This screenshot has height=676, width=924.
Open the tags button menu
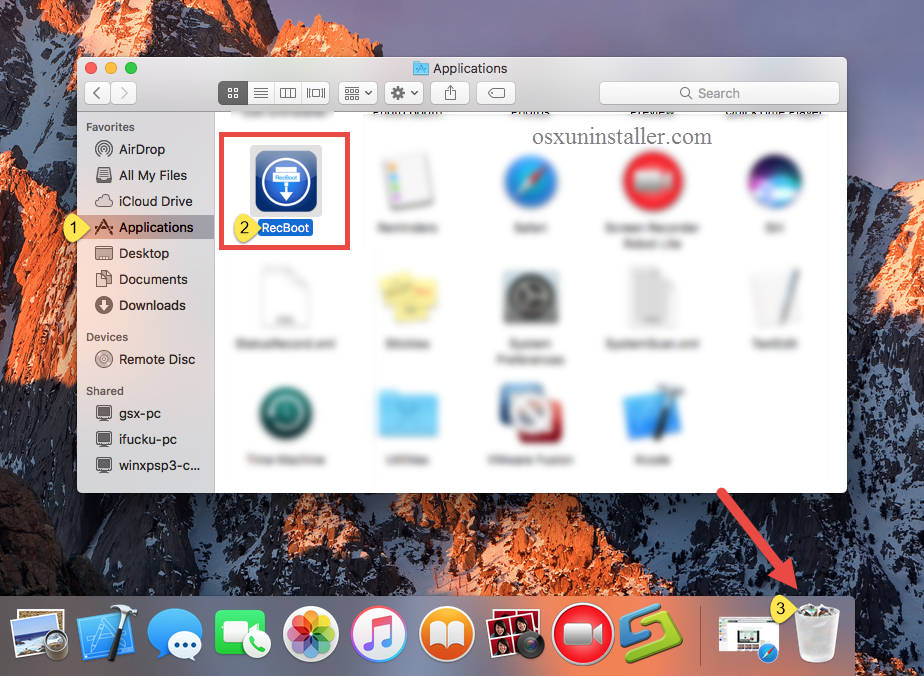(x=495, y=92)
